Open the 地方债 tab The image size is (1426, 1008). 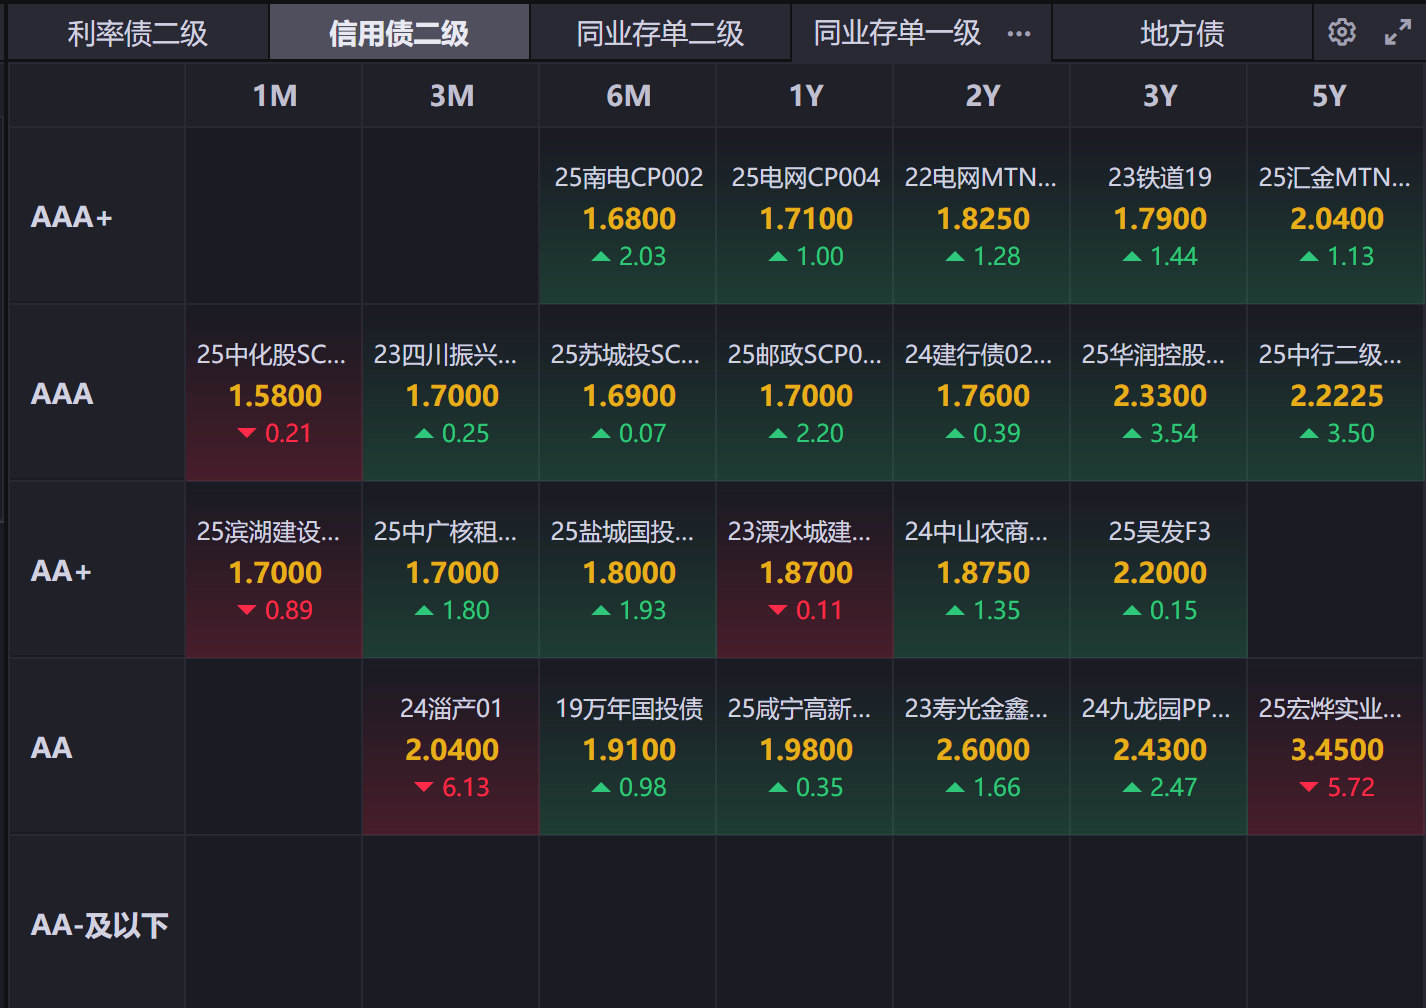[x=1182, y=34]
